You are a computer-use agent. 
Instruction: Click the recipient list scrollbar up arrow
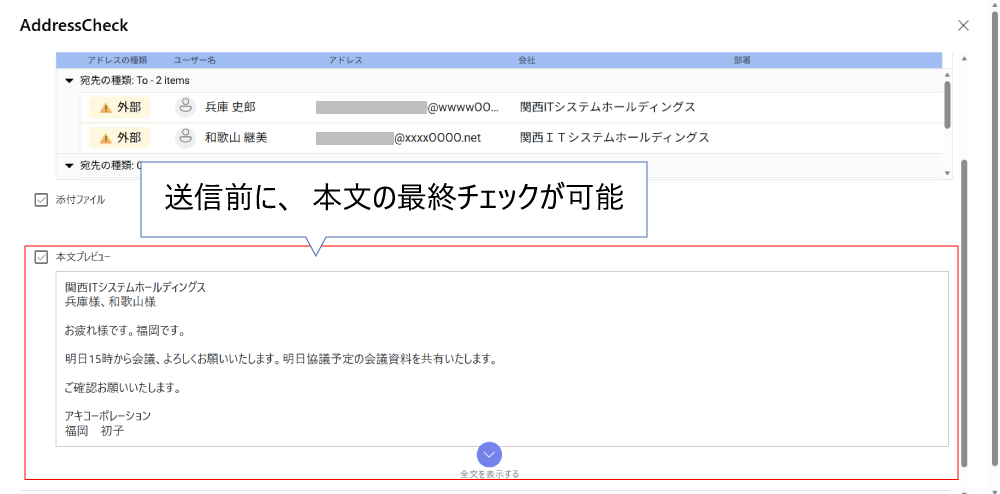tap(947, 73)
